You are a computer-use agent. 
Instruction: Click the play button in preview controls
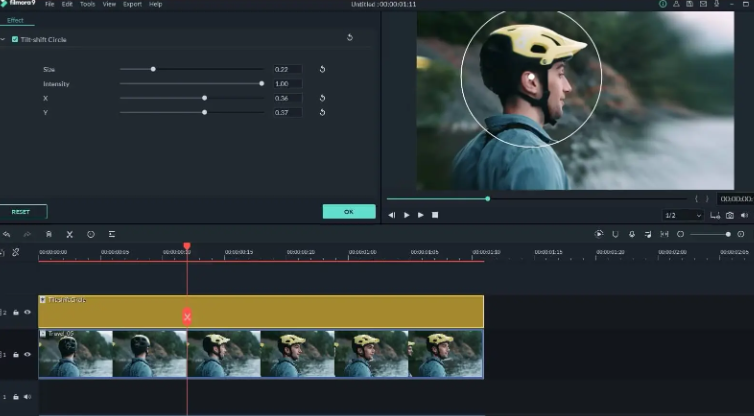(407, 215)
